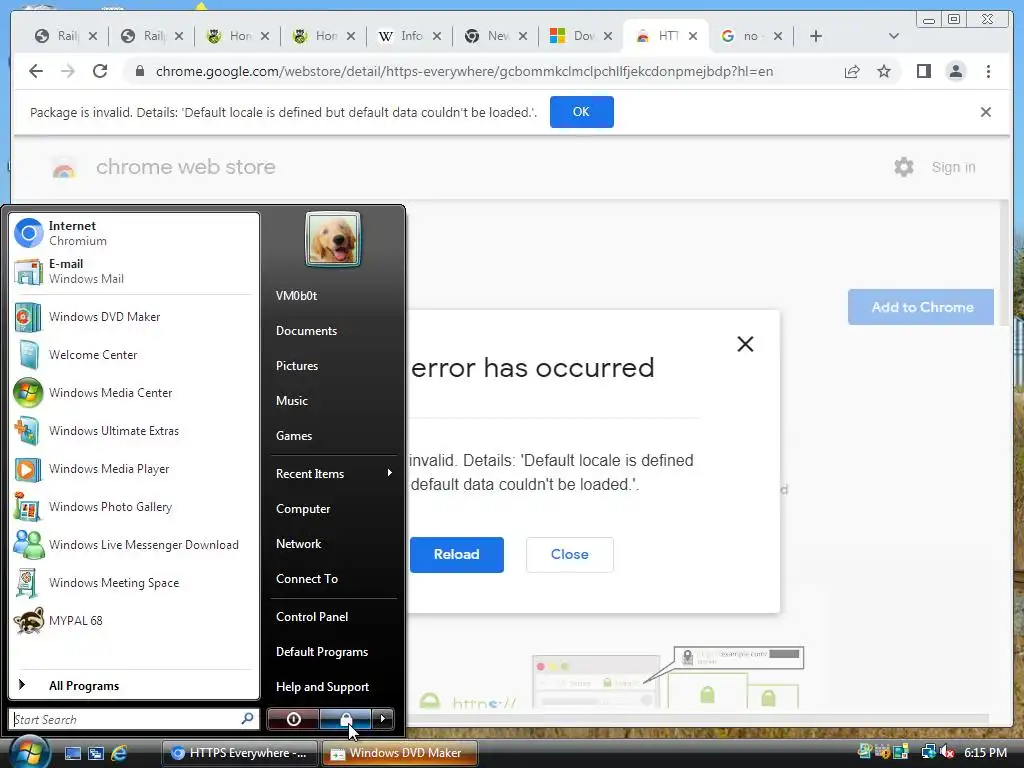Open Chromium from the Start menu Internet entry

(x=134, y=233)
